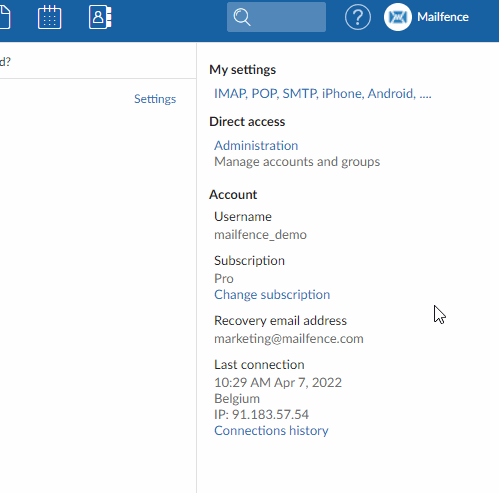Image resolution: width=499 pixels, height=493 pixels.
Task: Click the recovery email marketing@mailfence.com
Action: pos(289,339)
